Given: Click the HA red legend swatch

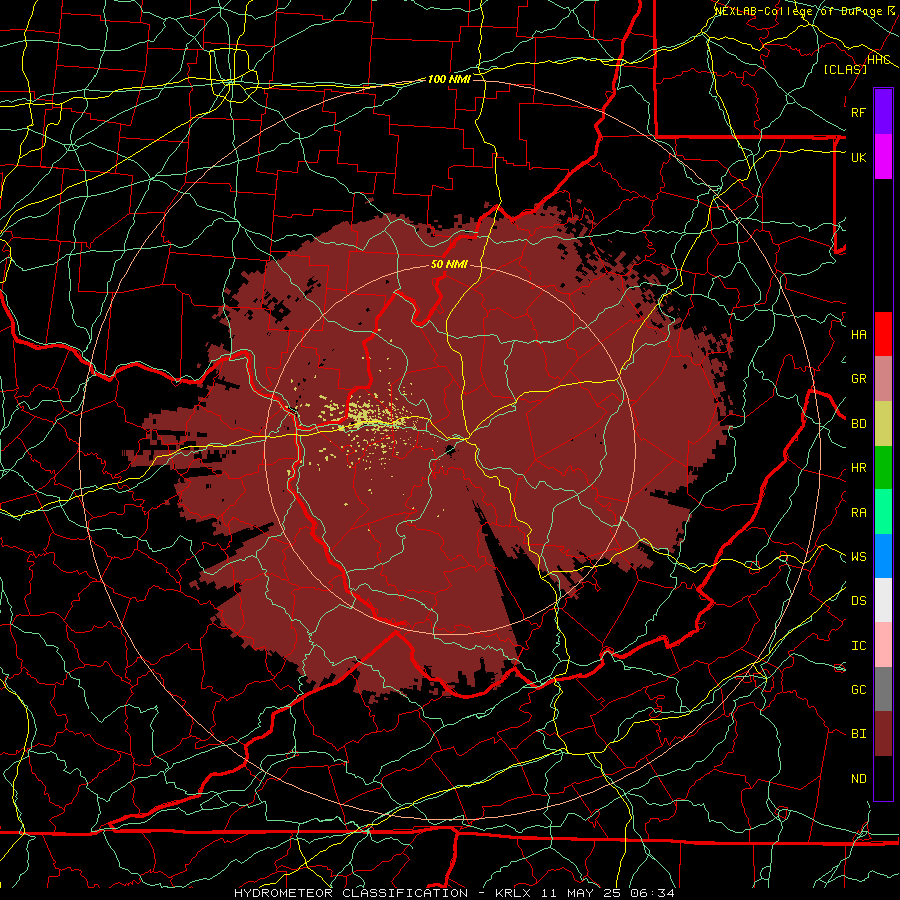Looking at the screenshot, I should click(883, 334).
